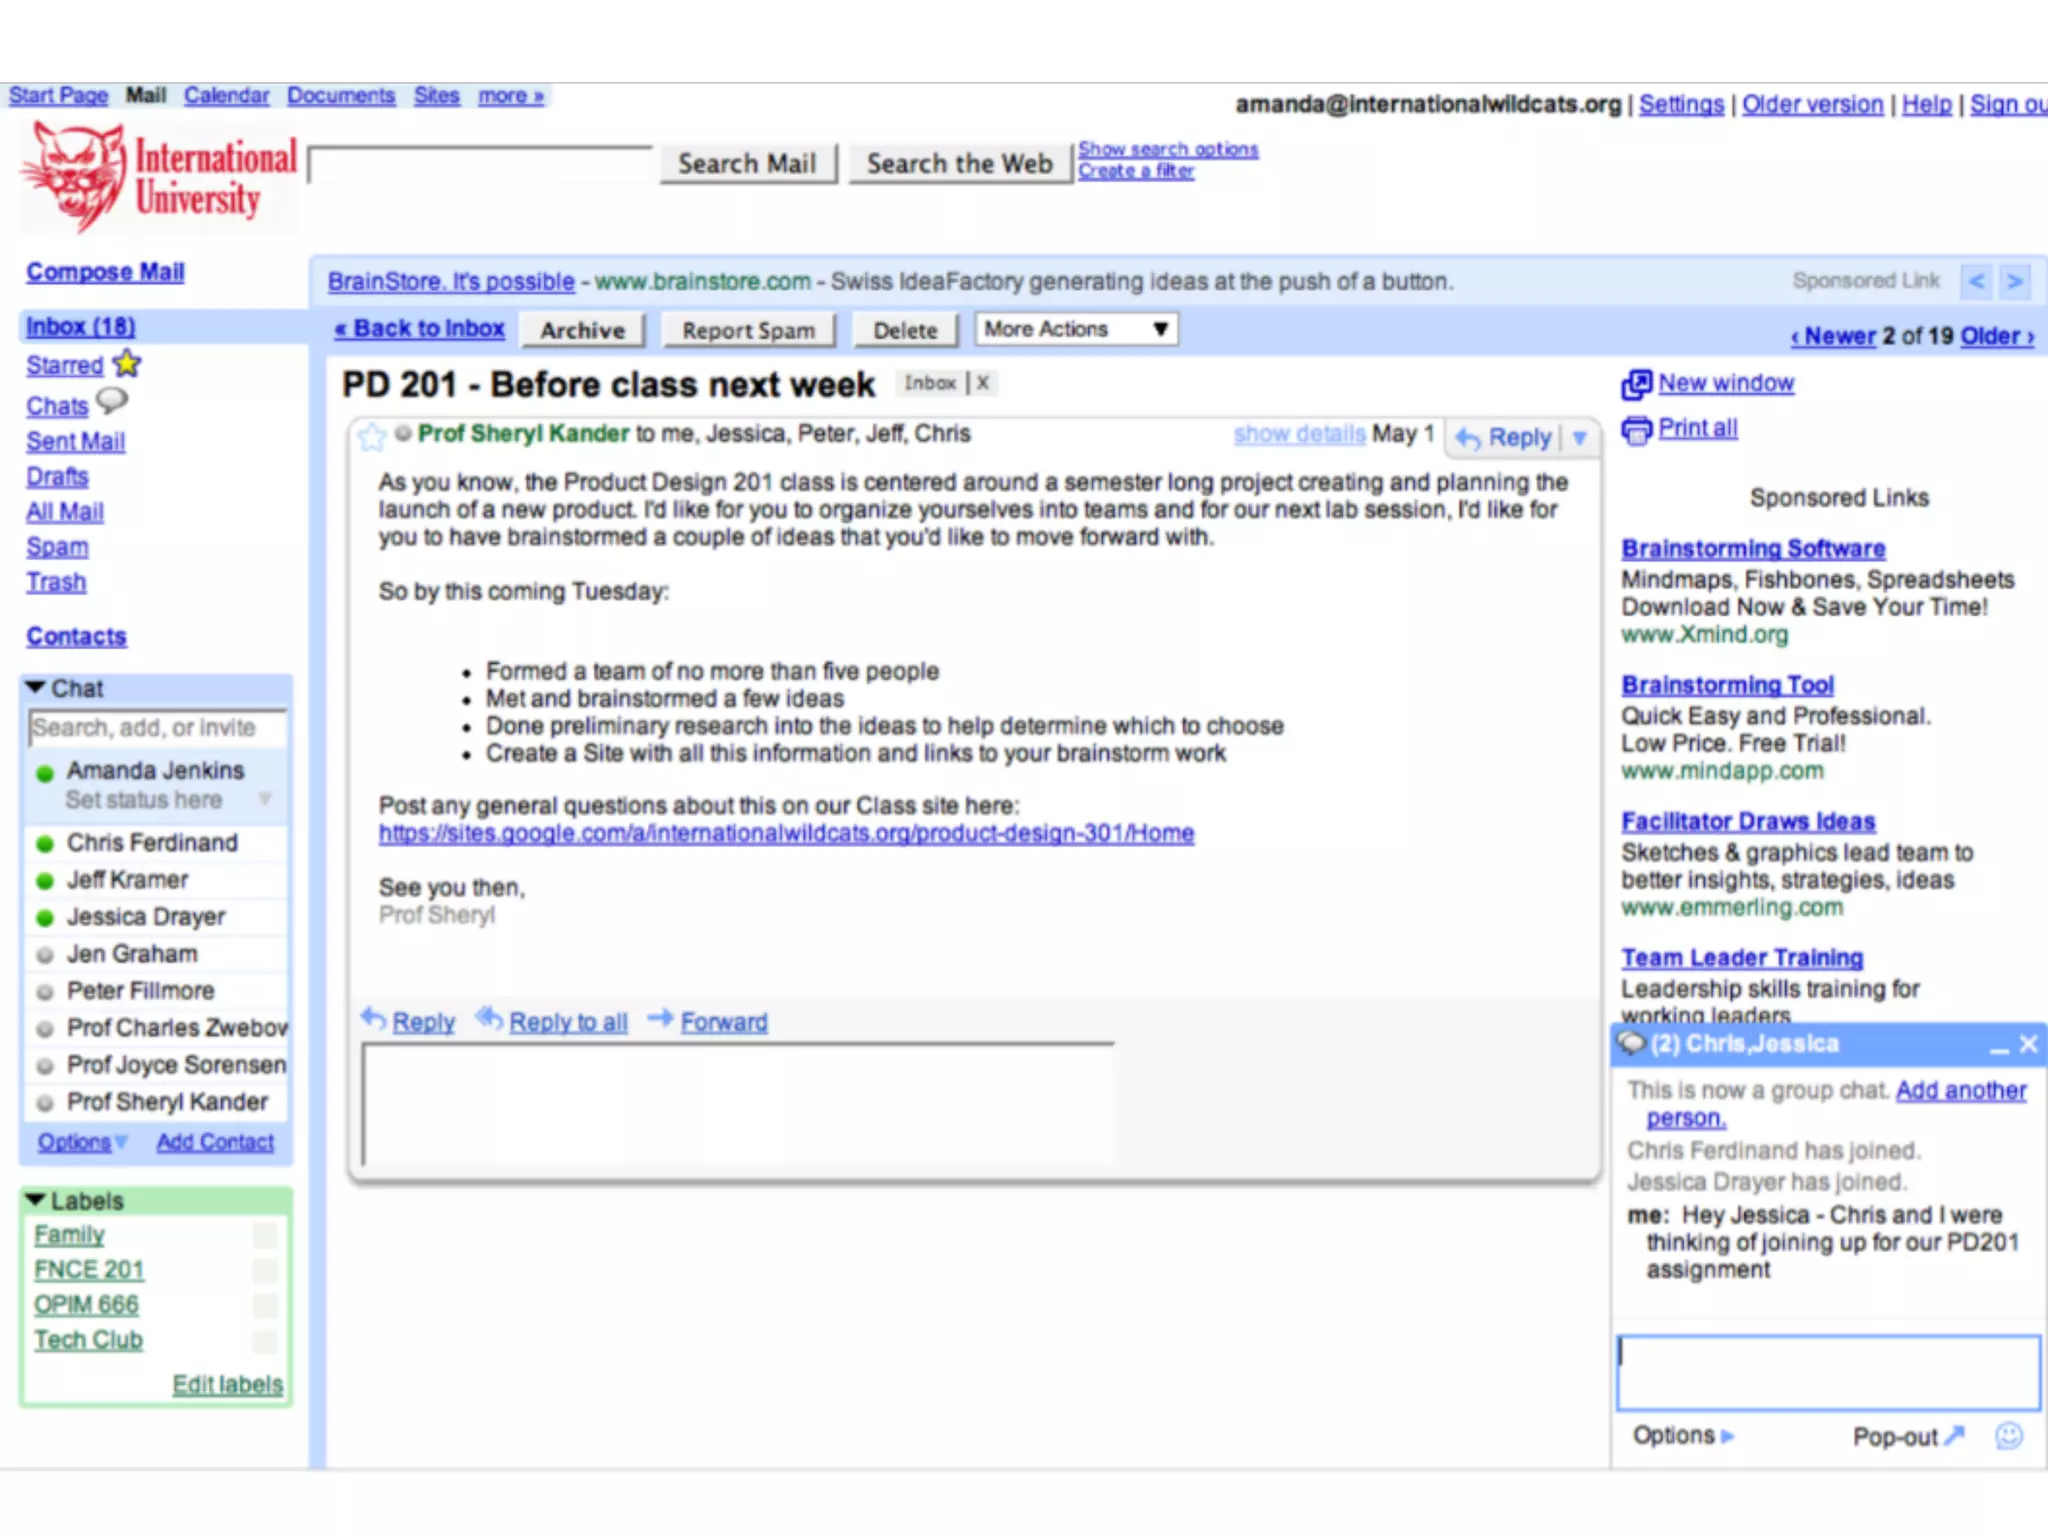Expand the more » menu
Image resolution: width=2048 pixels, height=1536 pixels.
511,96
